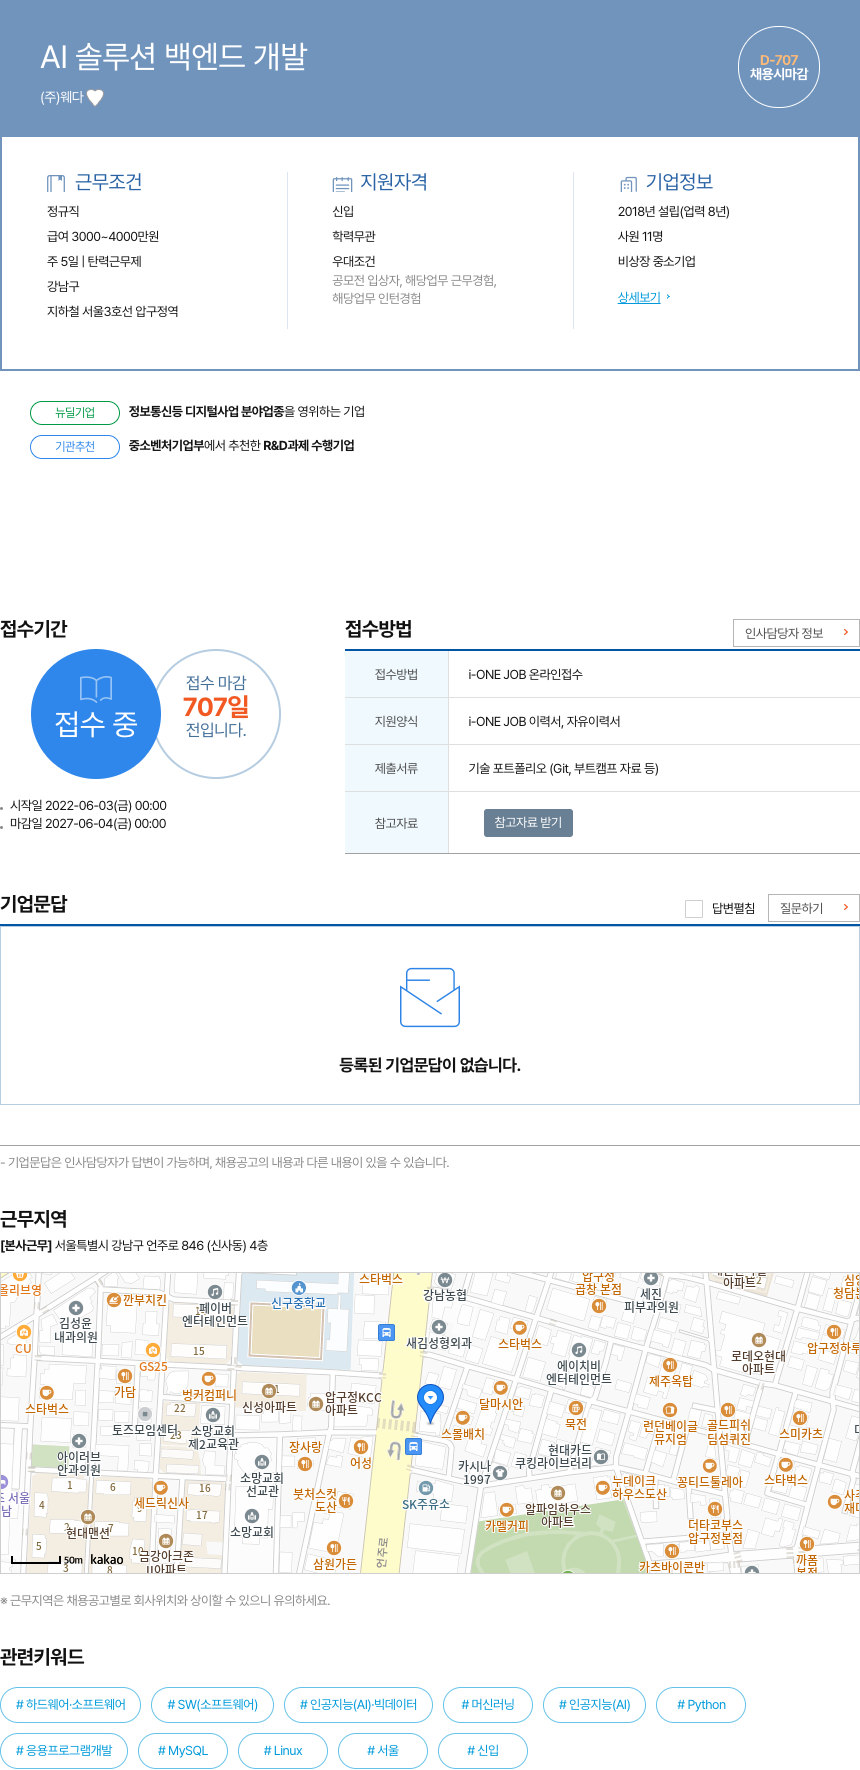Click the 질문하기 button
The width and height of the screenshot is (860, 1770).
tap(814, 907)
